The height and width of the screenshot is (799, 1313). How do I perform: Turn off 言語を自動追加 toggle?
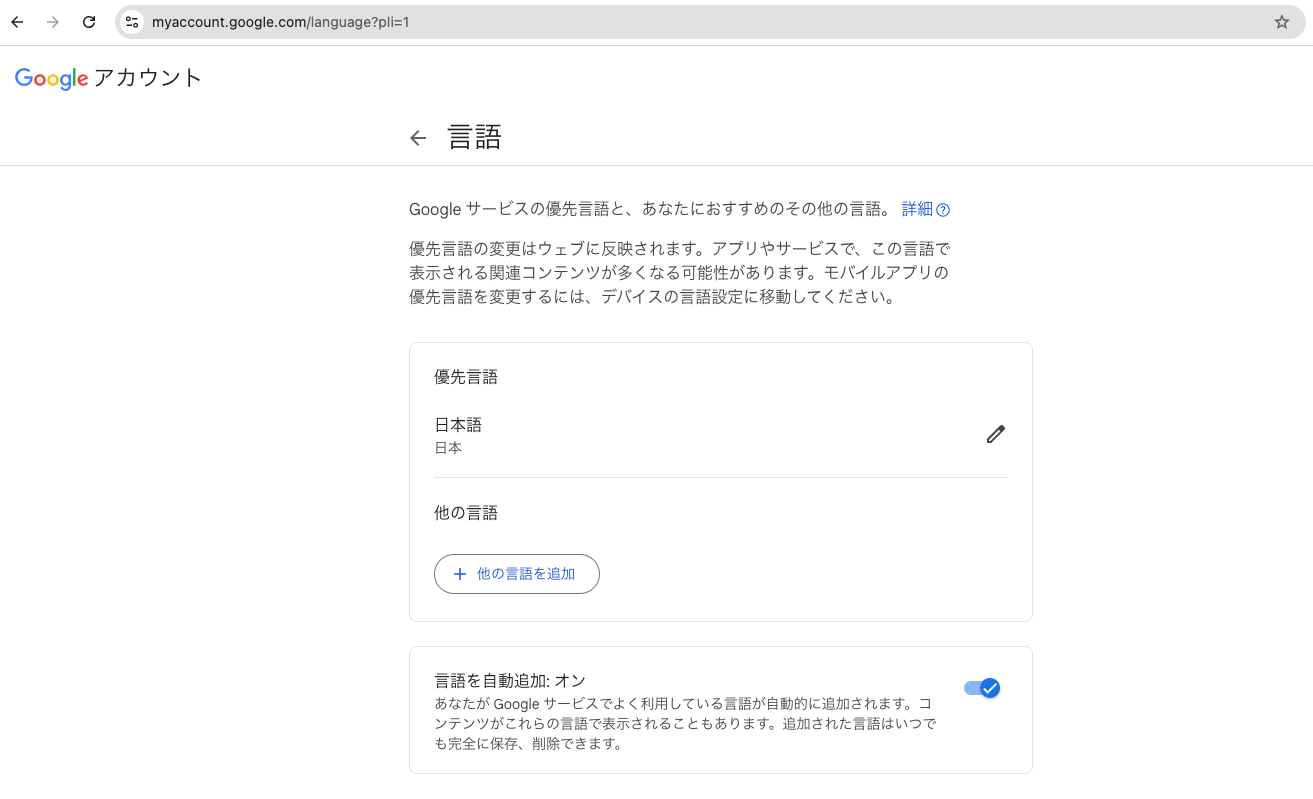pos(982,688)
